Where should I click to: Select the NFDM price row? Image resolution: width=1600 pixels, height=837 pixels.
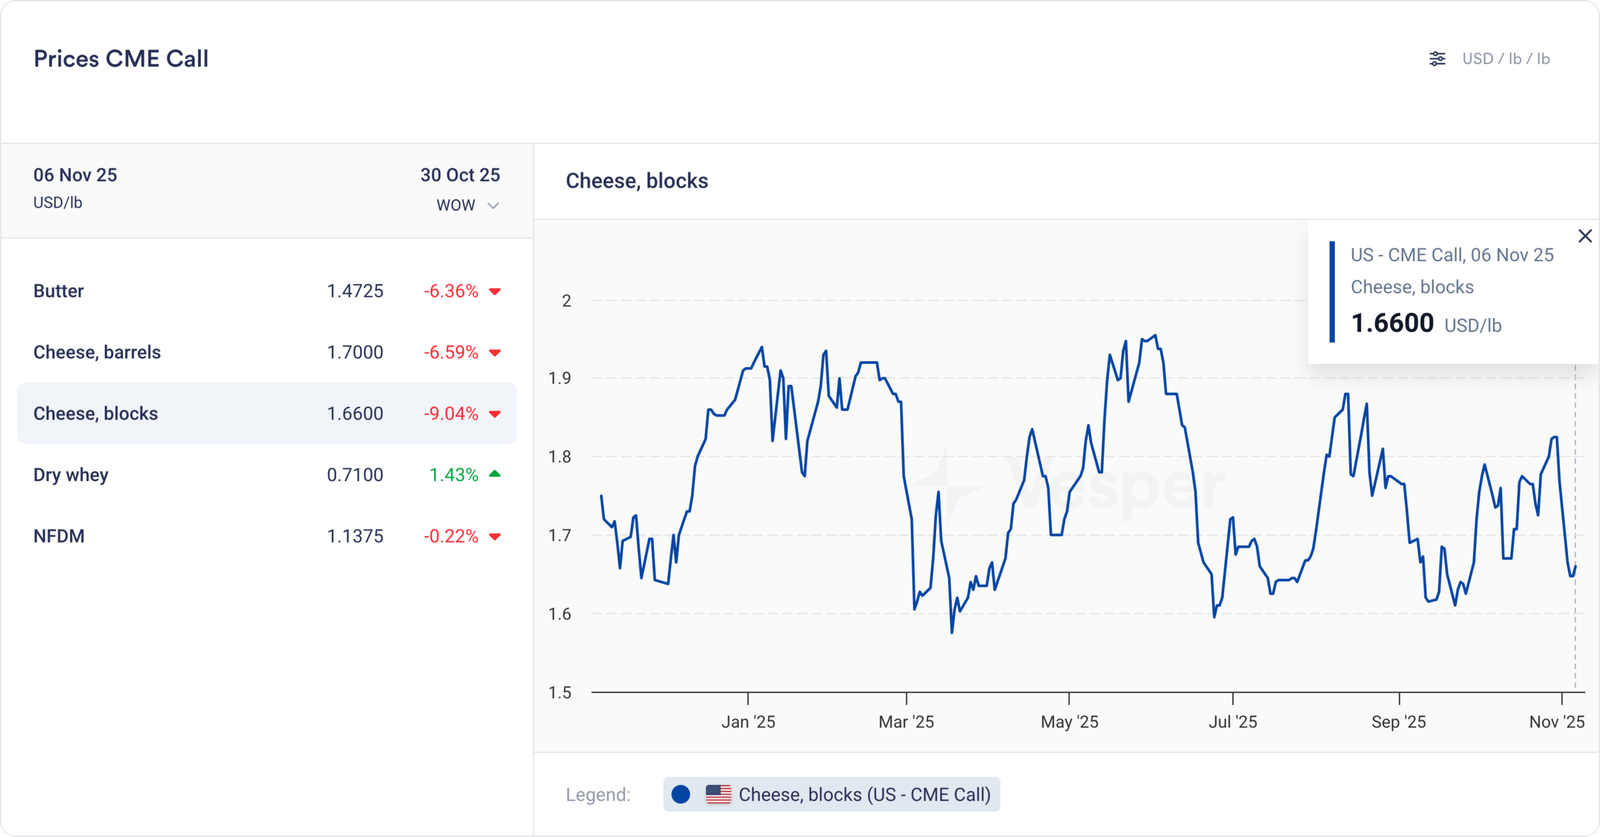click(266, 536)
